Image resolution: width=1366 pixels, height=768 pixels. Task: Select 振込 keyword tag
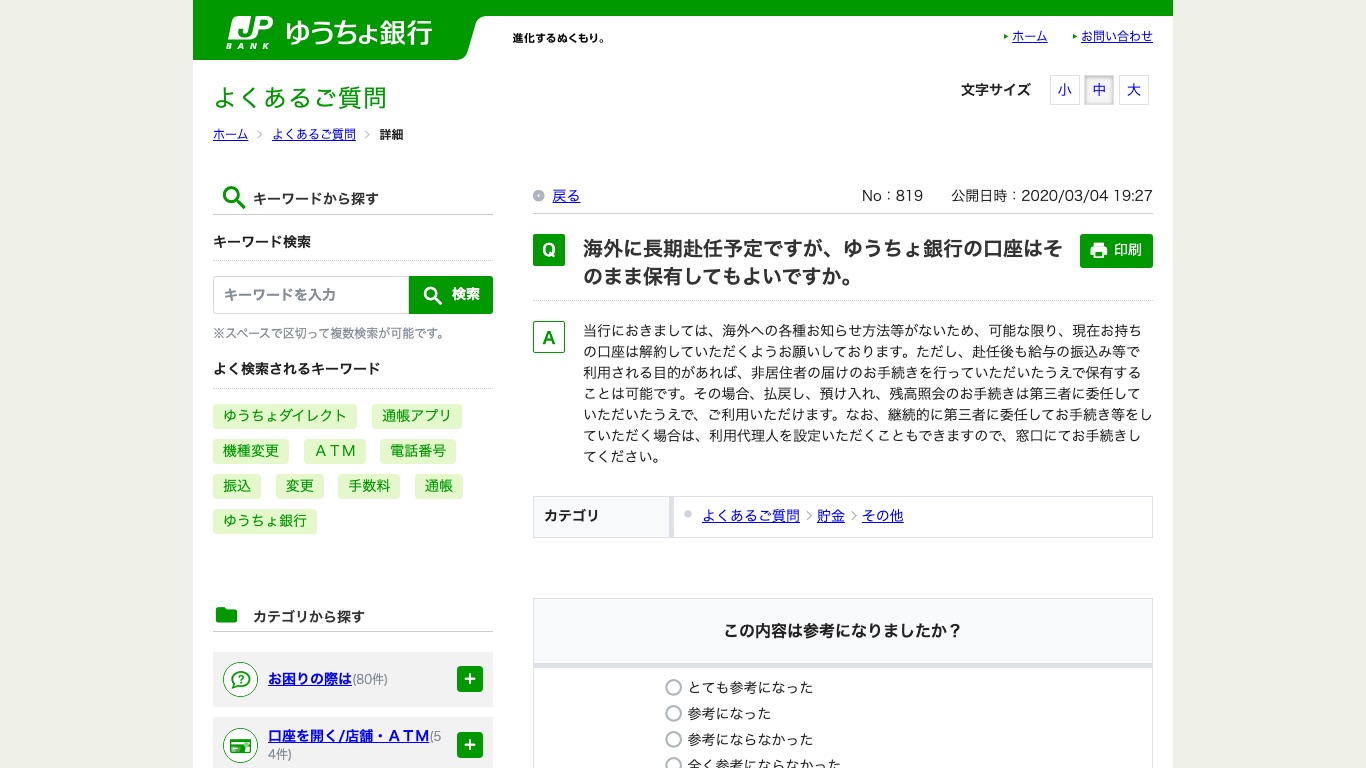coord(237,486)
